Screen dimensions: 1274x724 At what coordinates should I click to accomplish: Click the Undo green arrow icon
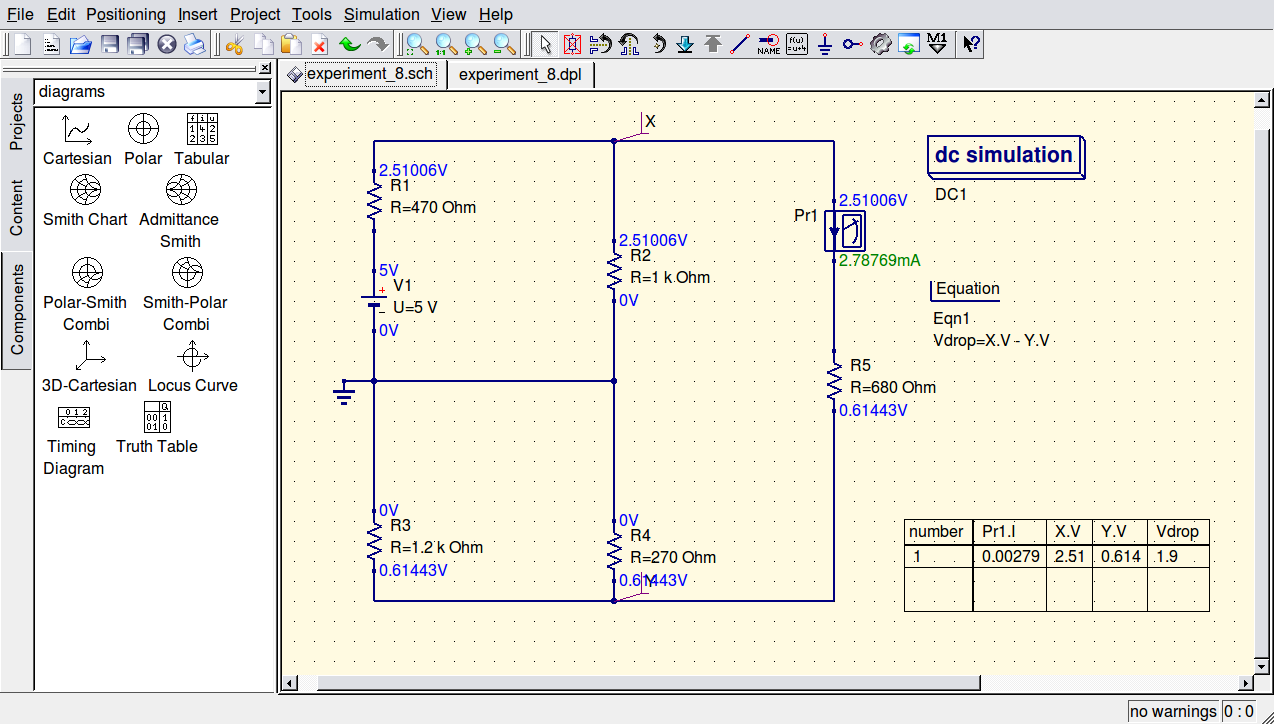point(349,44)
